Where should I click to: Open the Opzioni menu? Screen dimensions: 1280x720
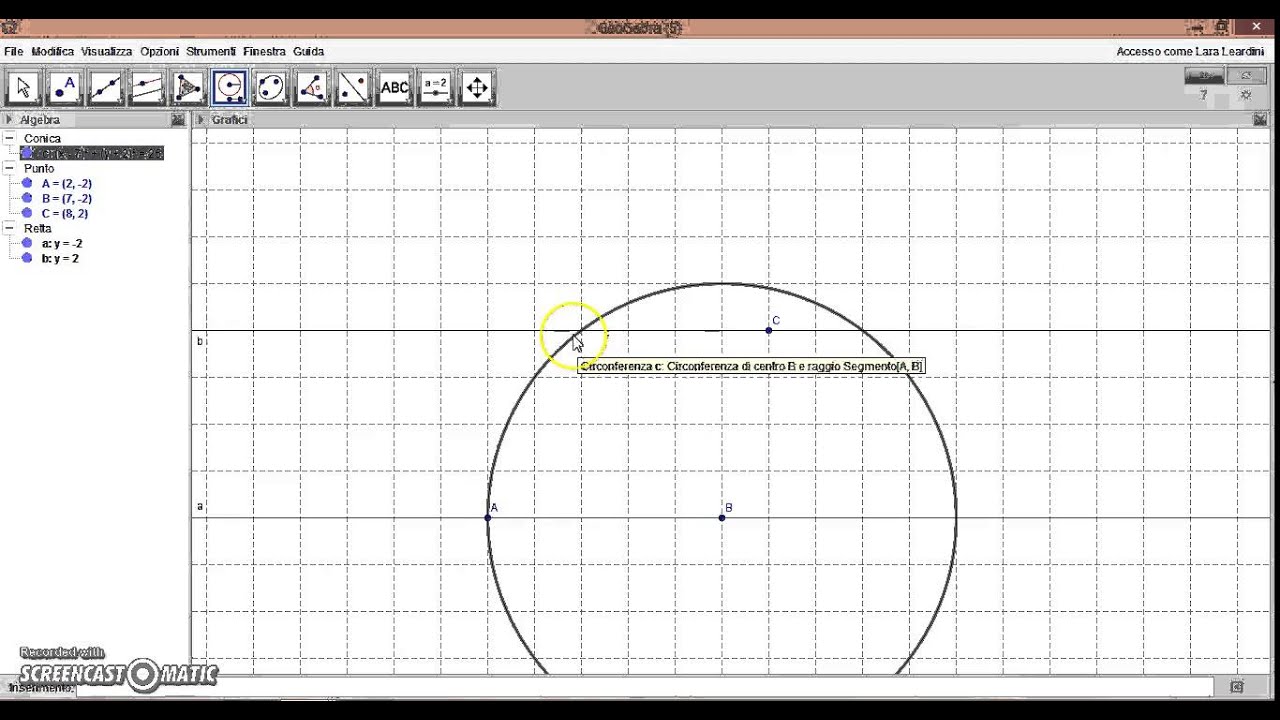click(159, 51)
